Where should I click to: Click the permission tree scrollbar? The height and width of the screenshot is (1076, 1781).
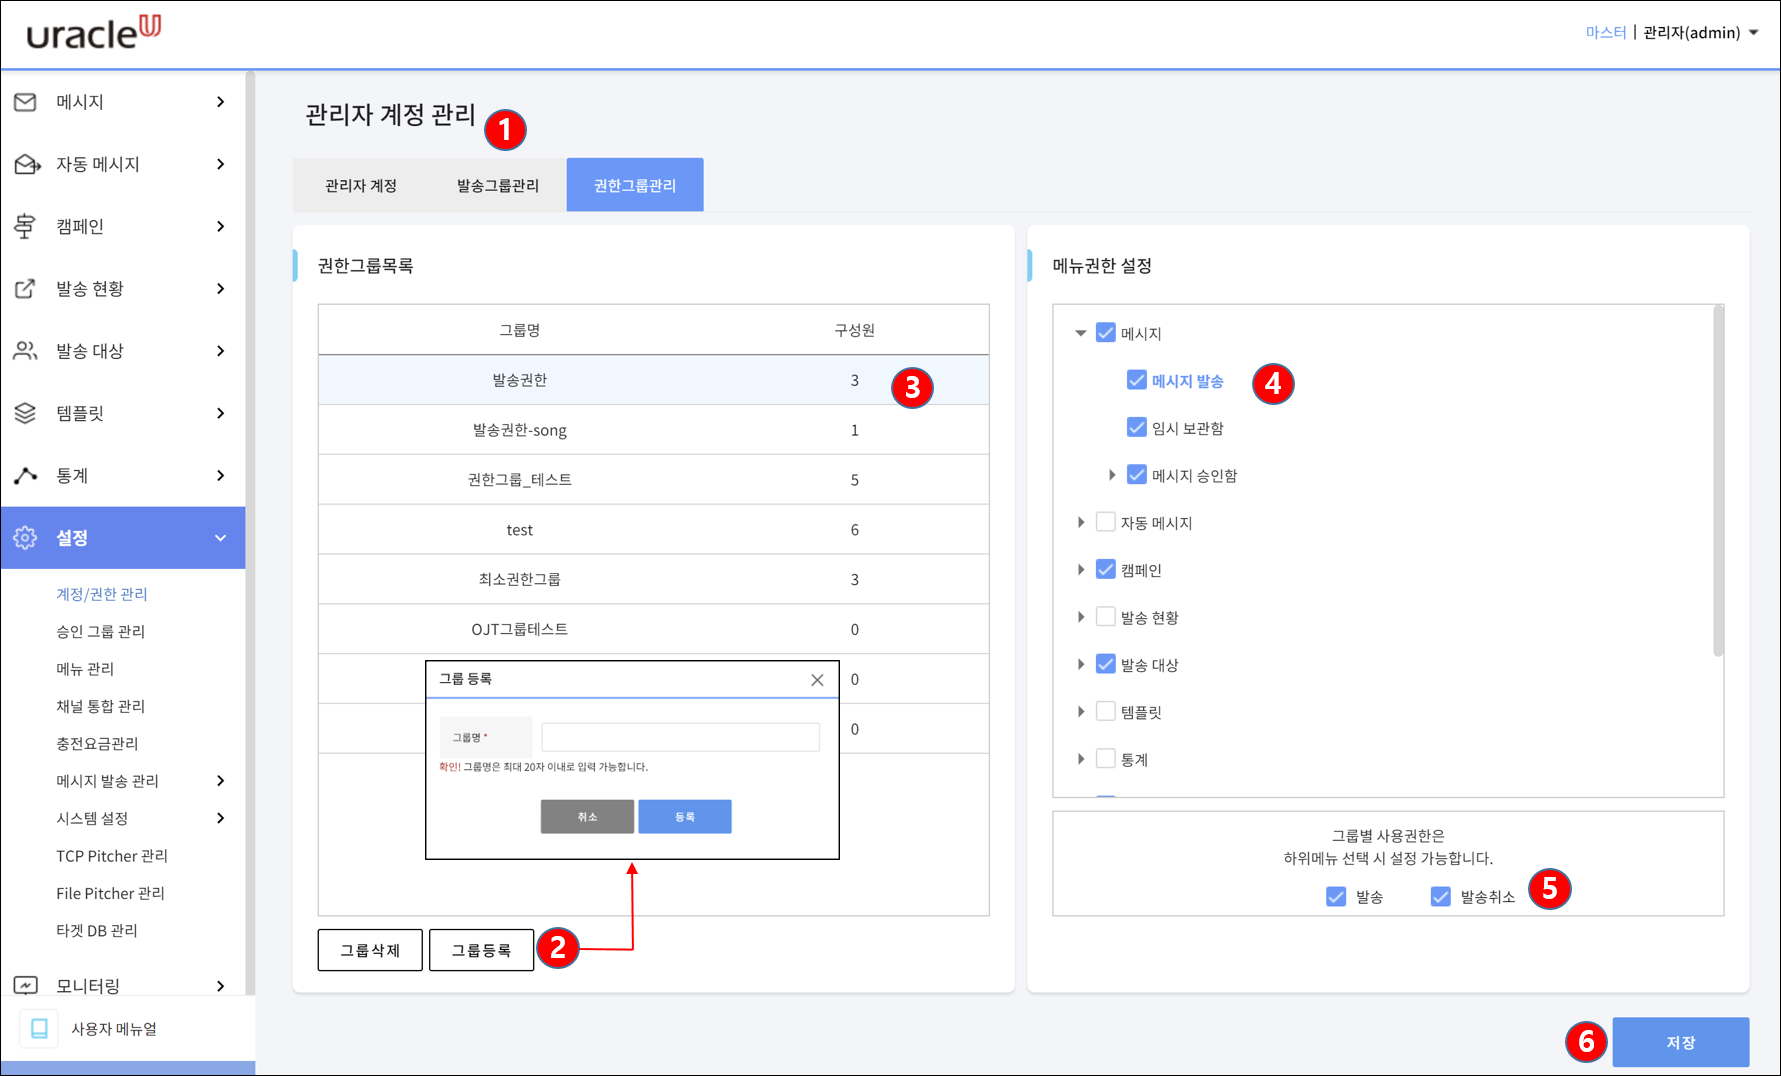click(x=1718, y=482)
